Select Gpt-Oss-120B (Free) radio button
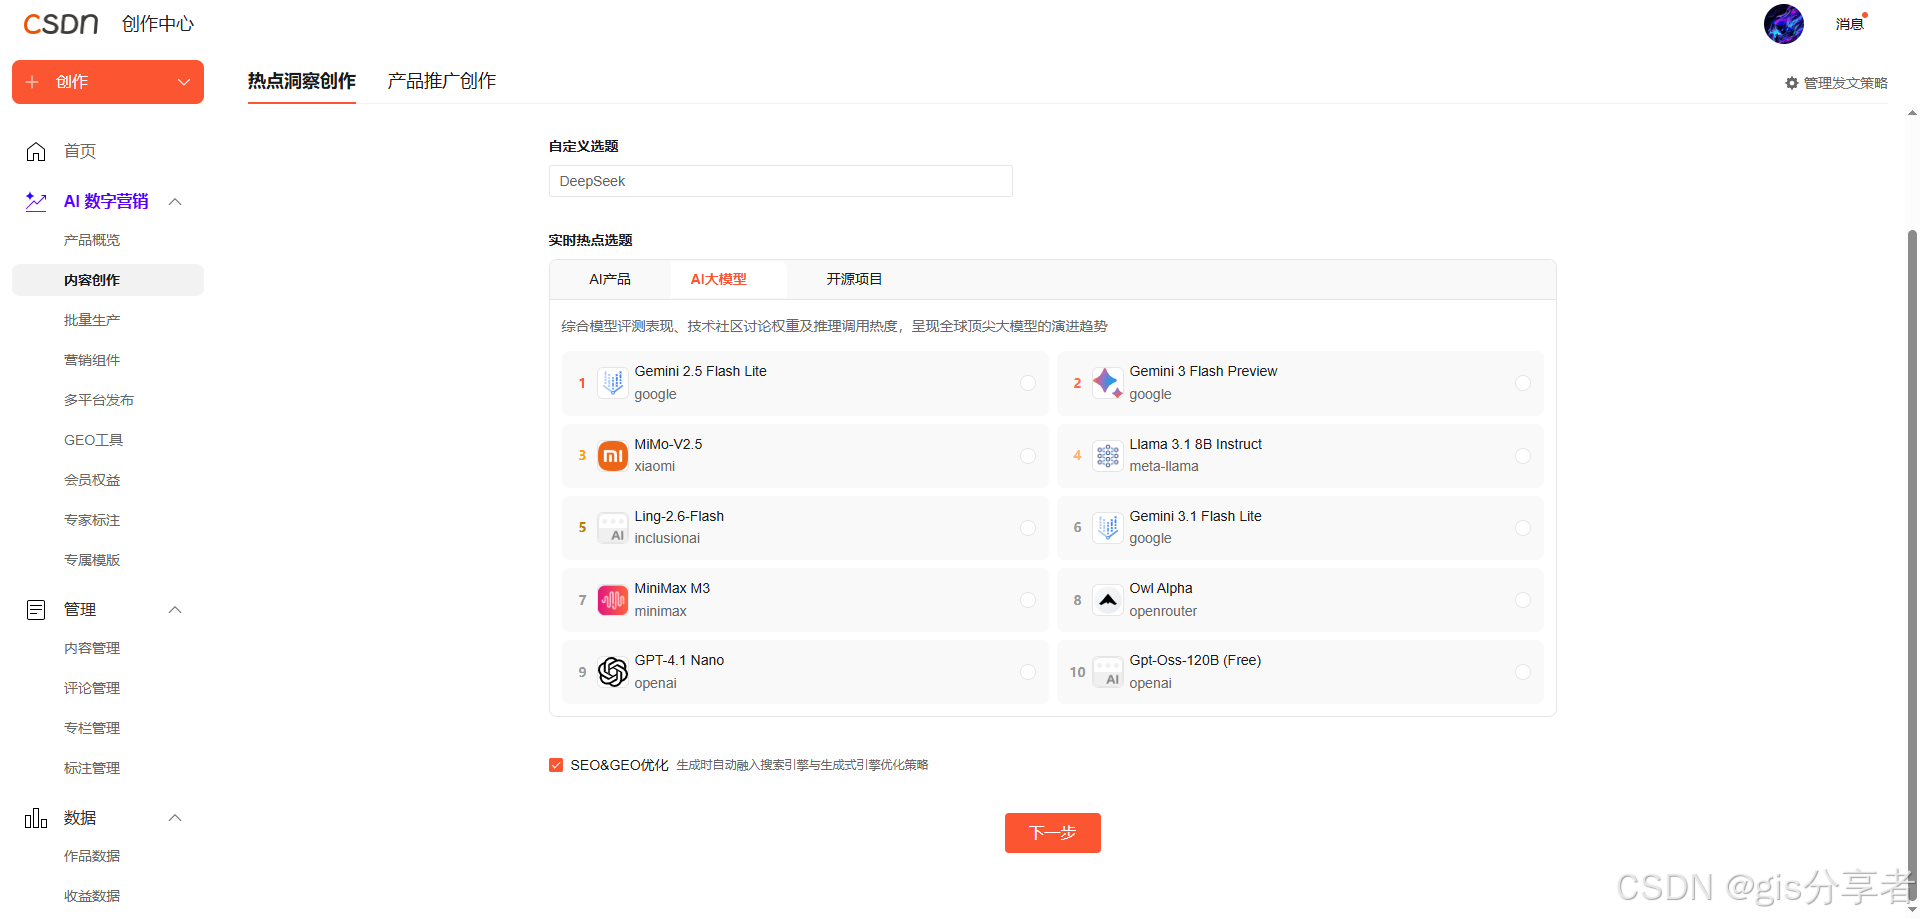Viewport: 1920px width, 919px height. 1523,672
